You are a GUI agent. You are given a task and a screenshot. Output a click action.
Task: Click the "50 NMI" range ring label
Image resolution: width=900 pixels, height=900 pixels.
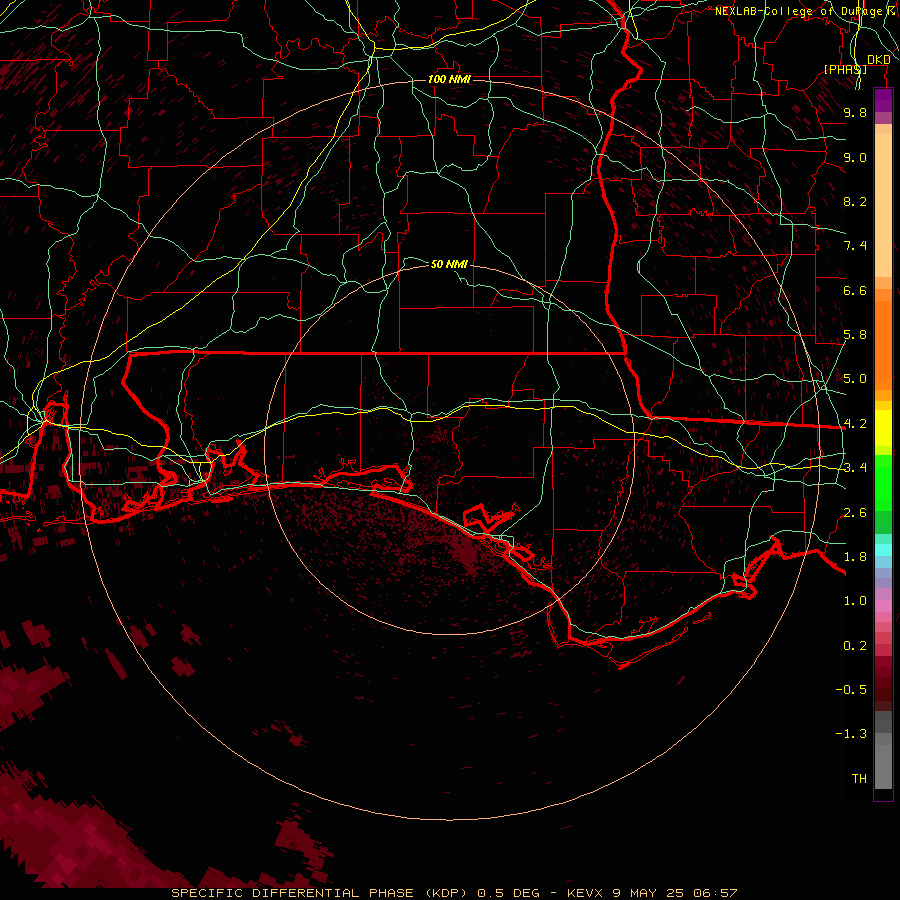[449, 264]
